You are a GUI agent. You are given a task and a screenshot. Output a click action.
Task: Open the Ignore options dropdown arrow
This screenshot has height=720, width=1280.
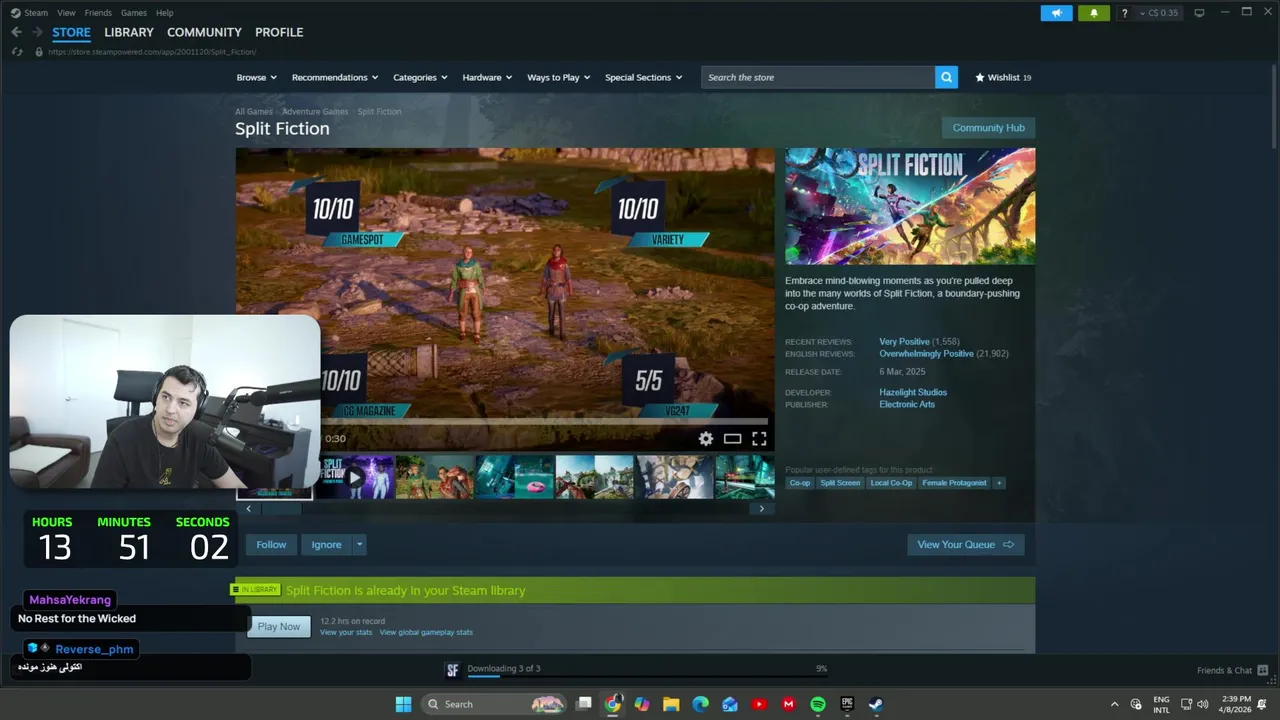pyautogui.click(x=359, y=545)
